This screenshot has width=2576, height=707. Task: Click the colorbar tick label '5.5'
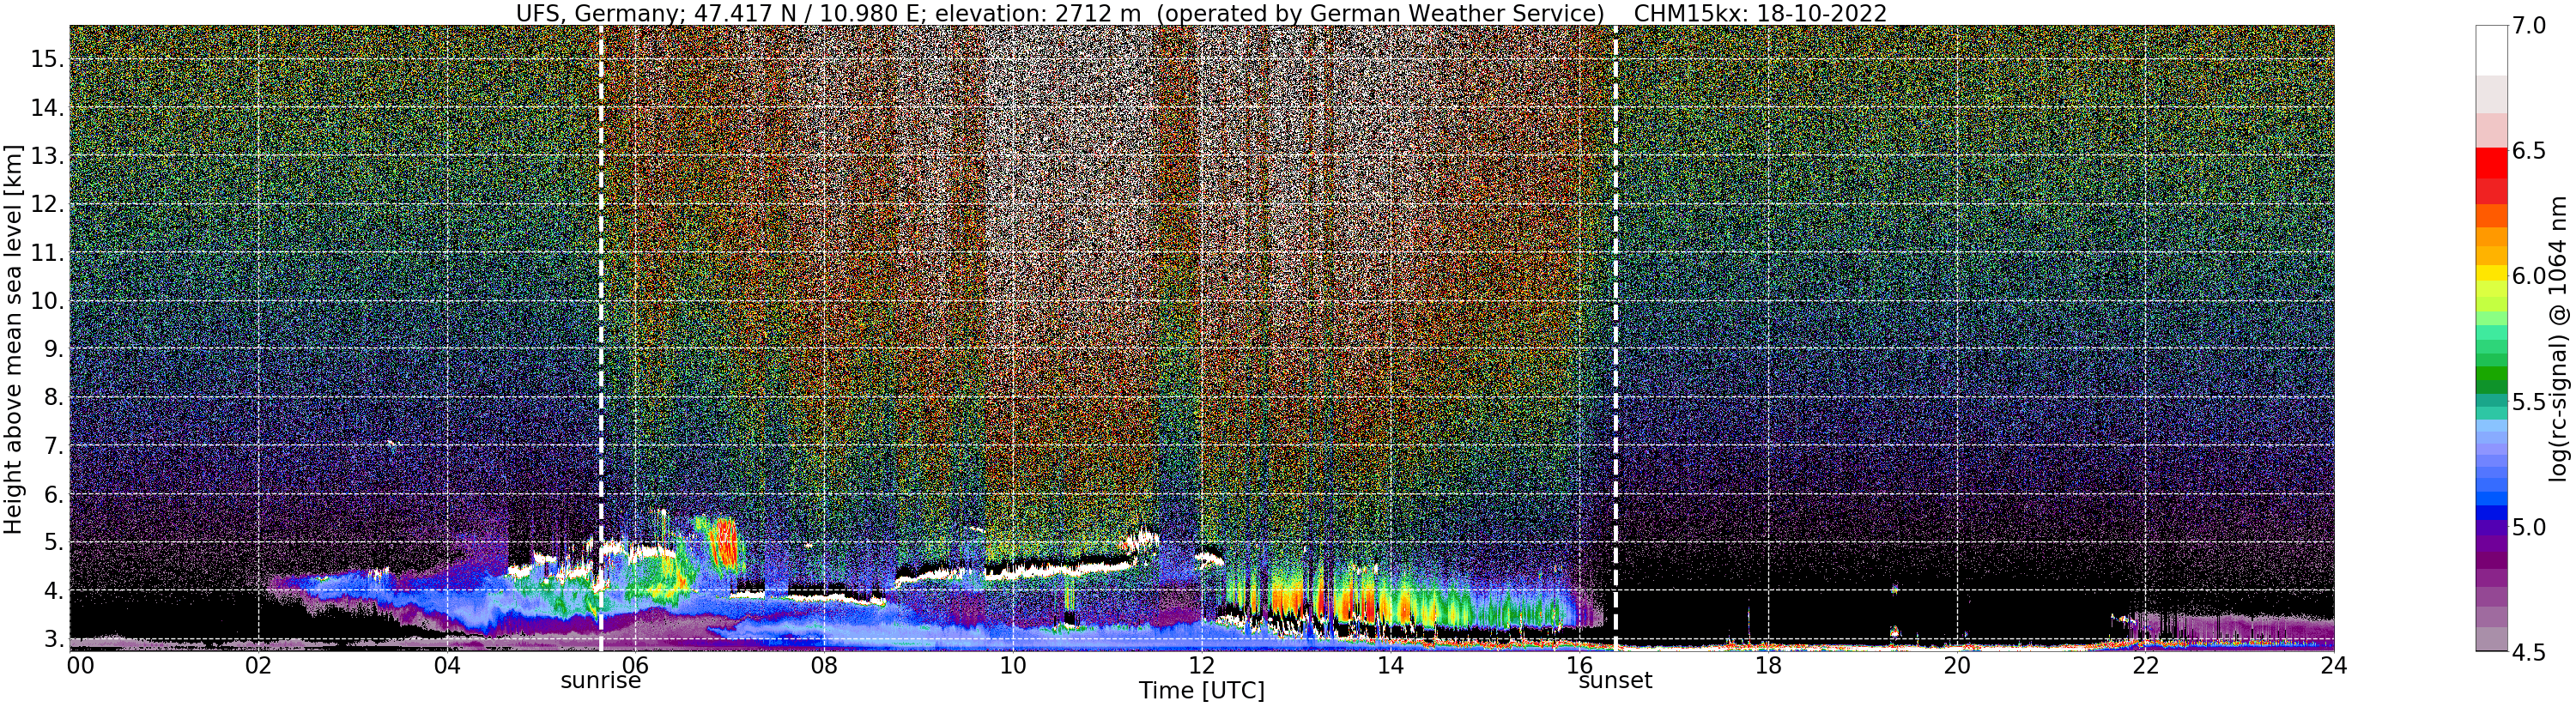click(2530, 402)
